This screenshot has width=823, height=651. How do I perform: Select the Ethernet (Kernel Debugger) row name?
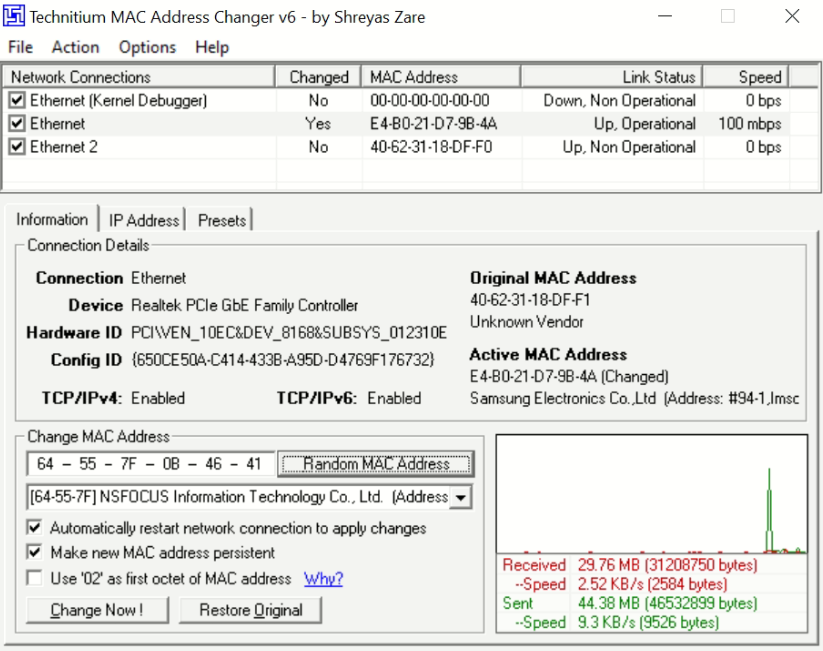pos(118,100)
